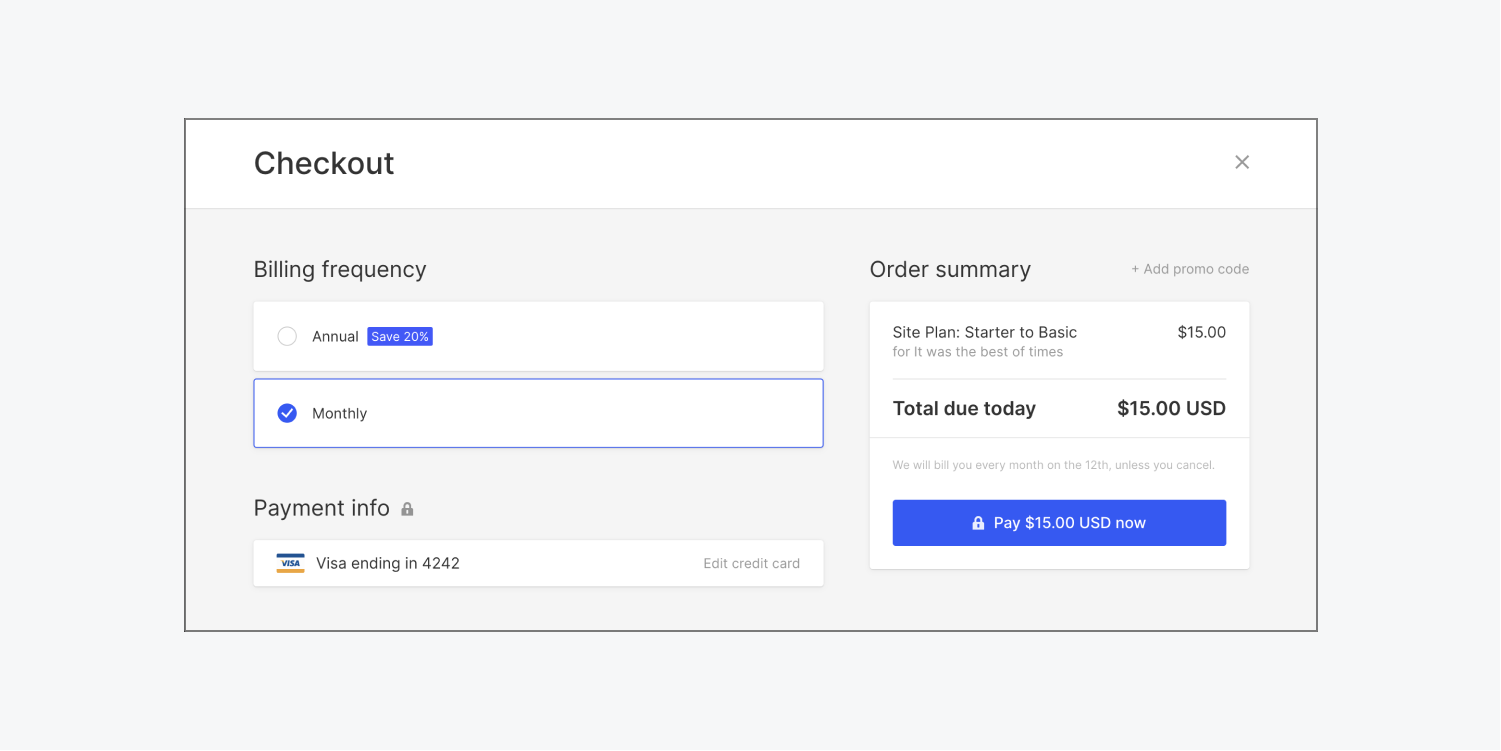The image size is (1501, 751).
Task: Click the lock icon beside Payment info
Action: click(407, 509)
